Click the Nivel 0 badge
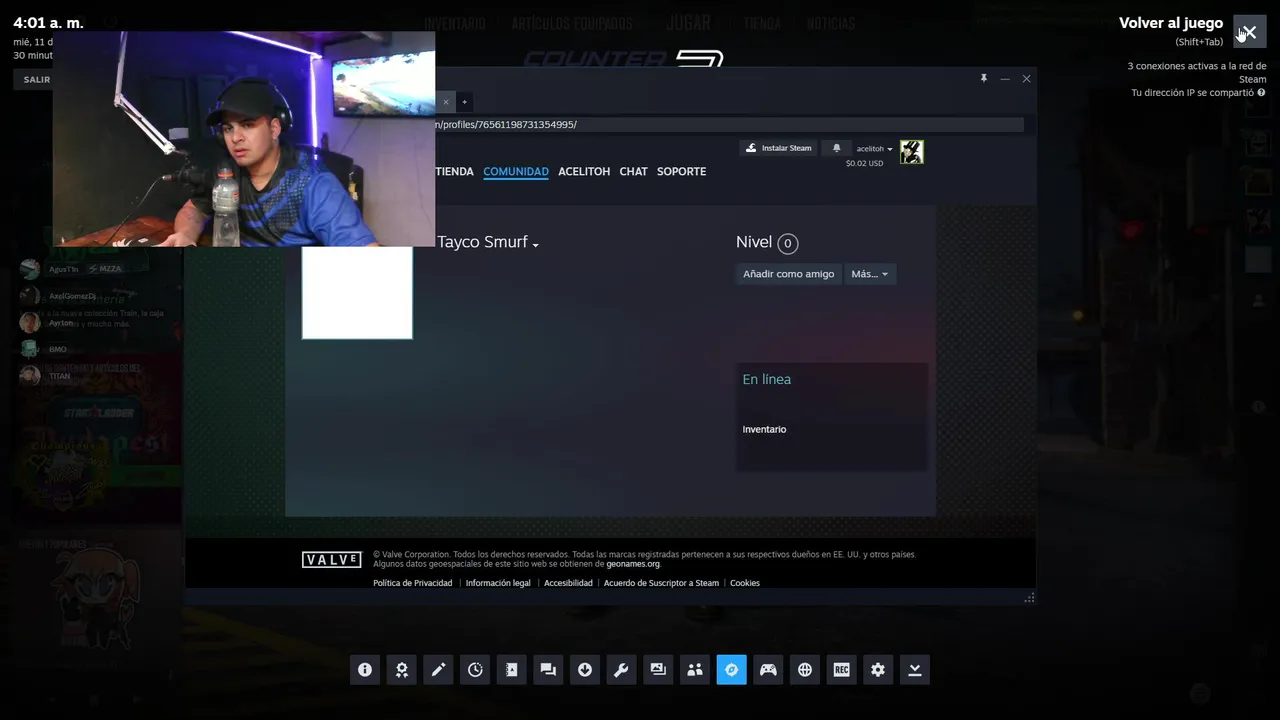The height and width of the screenshot is (720, 1280). tap(787, 243)
